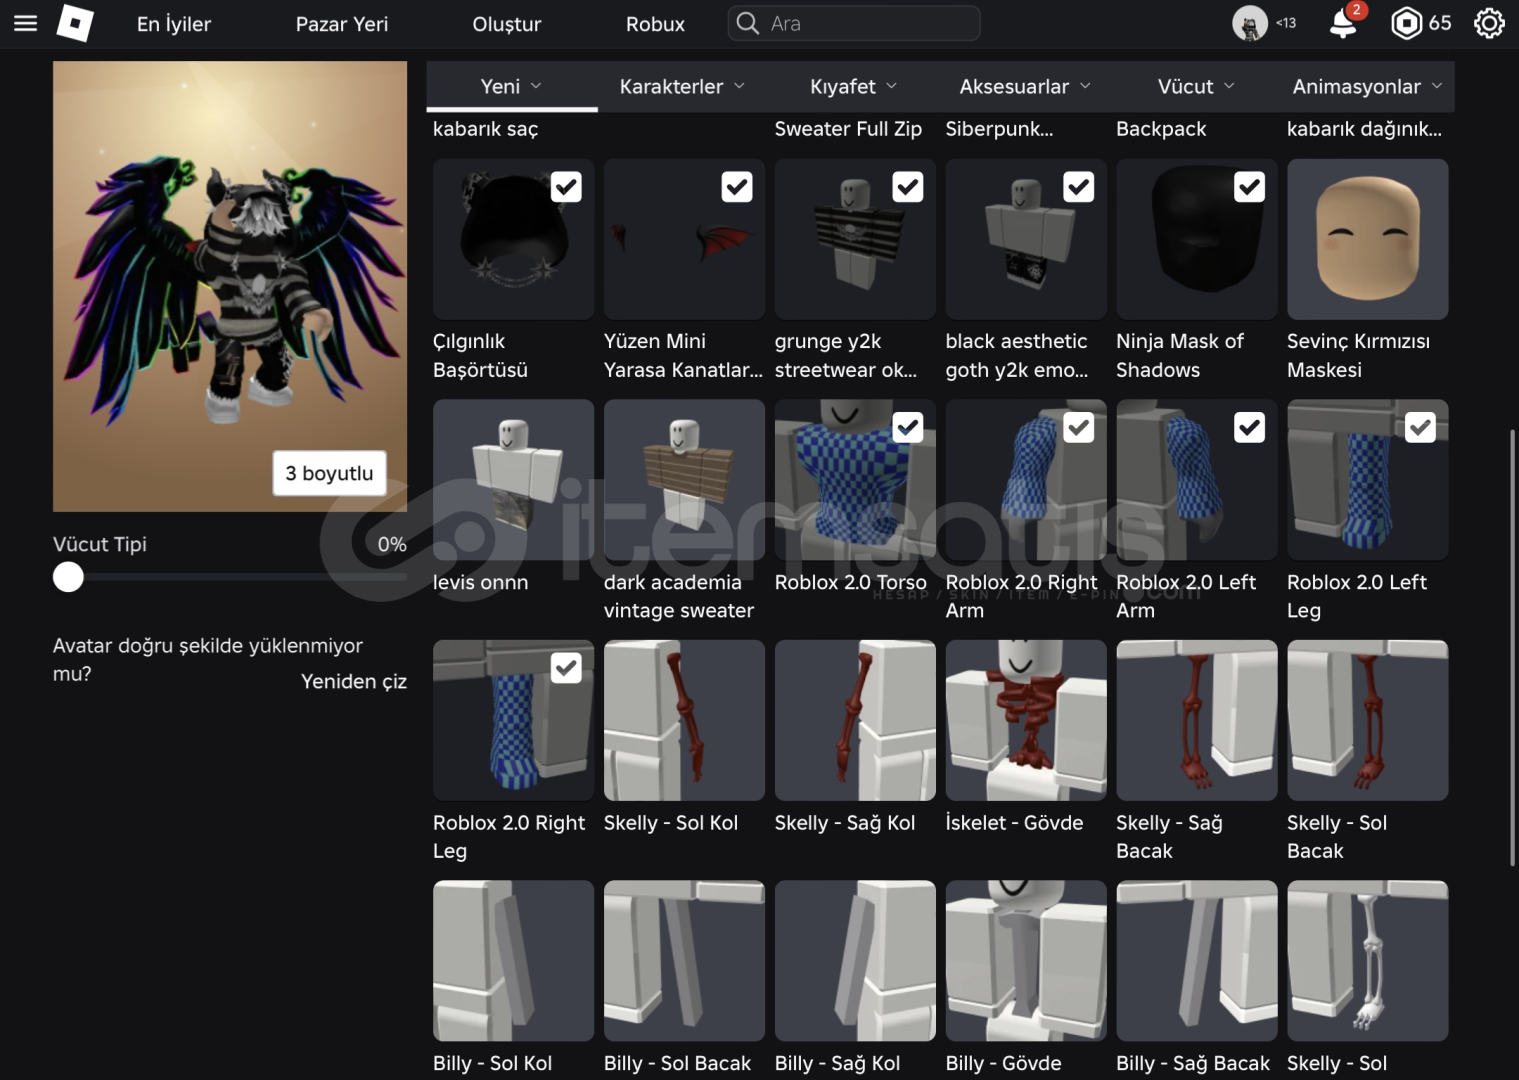Select Billy - Sağ Bacak thumbnail
The height and width of the screenshot is (1080, 1519).
1197,961
